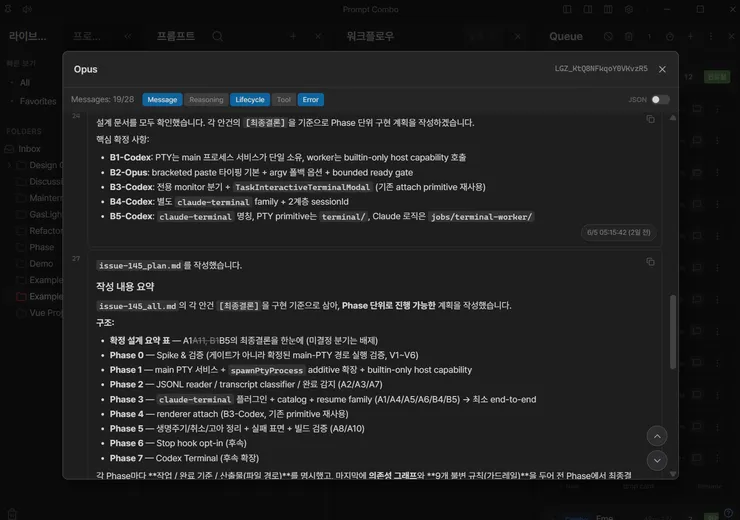
Task: Click the dialog's vertical scrollbar thumb
Action: pyautogui.click(x=673, y=332)
